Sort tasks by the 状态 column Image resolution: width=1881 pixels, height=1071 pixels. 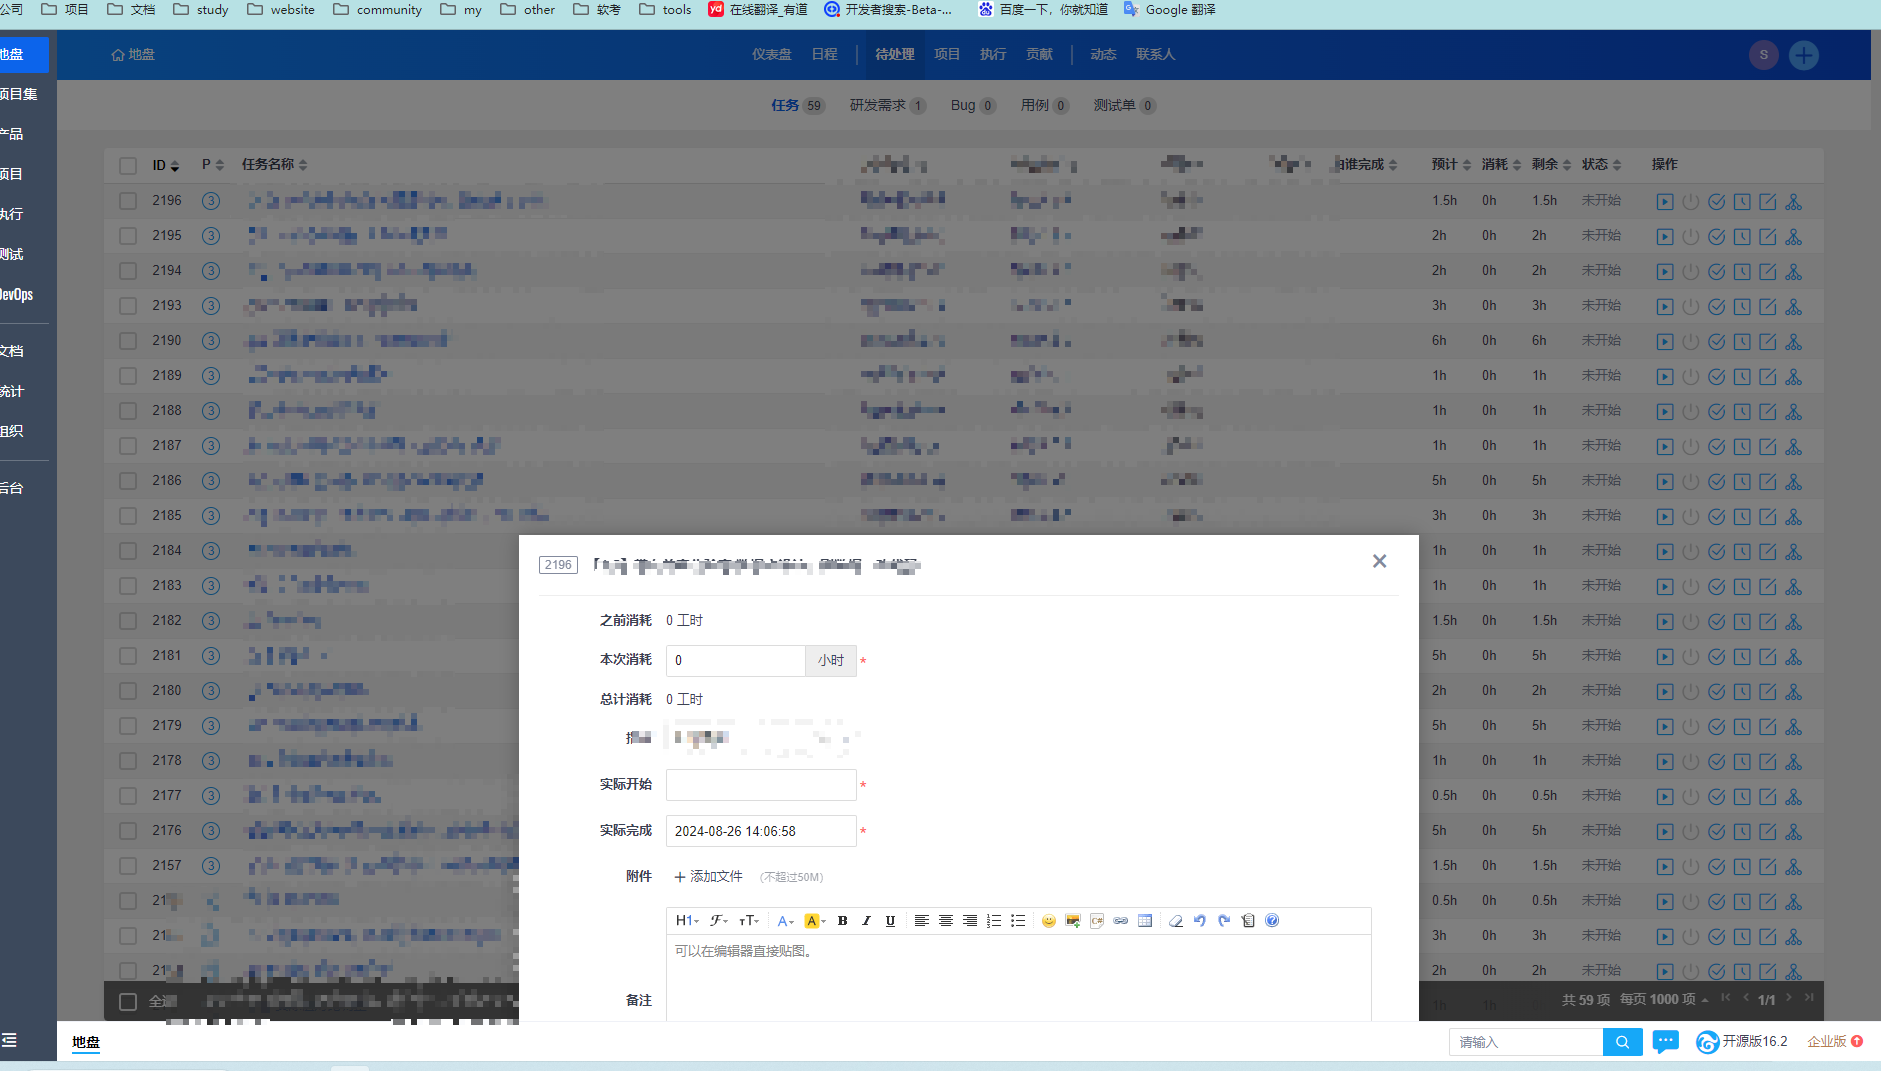pyautogui.click(x=1601, y=164)
